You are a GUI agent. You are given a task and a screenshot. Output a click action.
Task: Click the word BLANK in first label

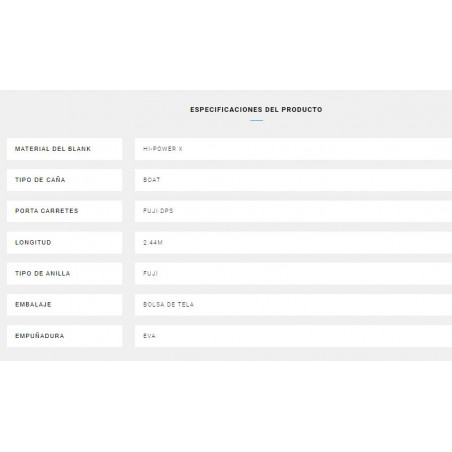79,149
